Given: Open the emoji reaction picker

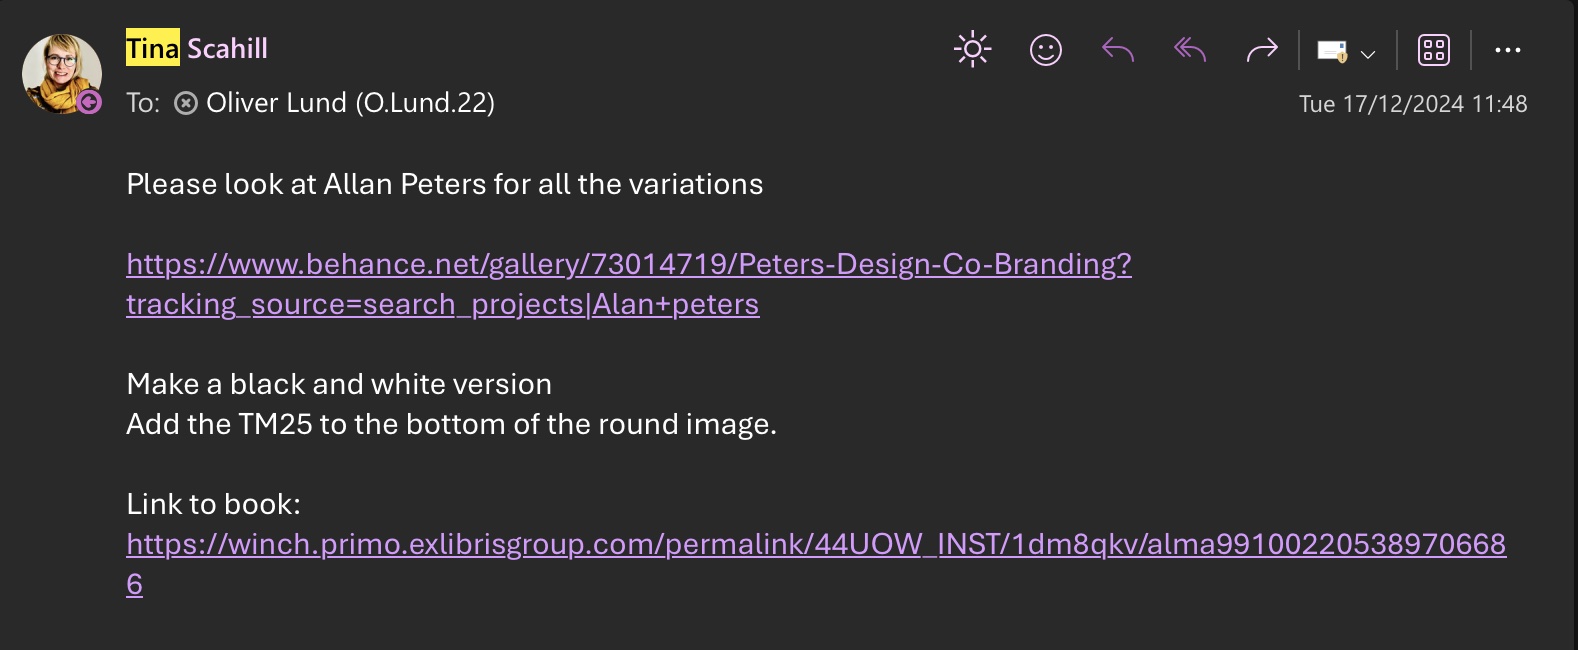Looking at the screenshot, I should 1045,49.
